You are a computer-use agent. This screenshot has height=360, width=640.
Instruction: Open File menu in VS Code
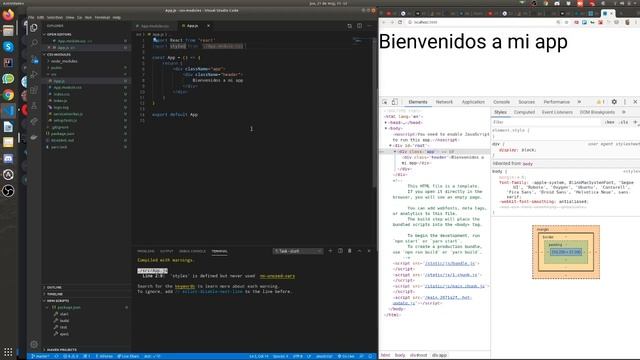[31, 18]
